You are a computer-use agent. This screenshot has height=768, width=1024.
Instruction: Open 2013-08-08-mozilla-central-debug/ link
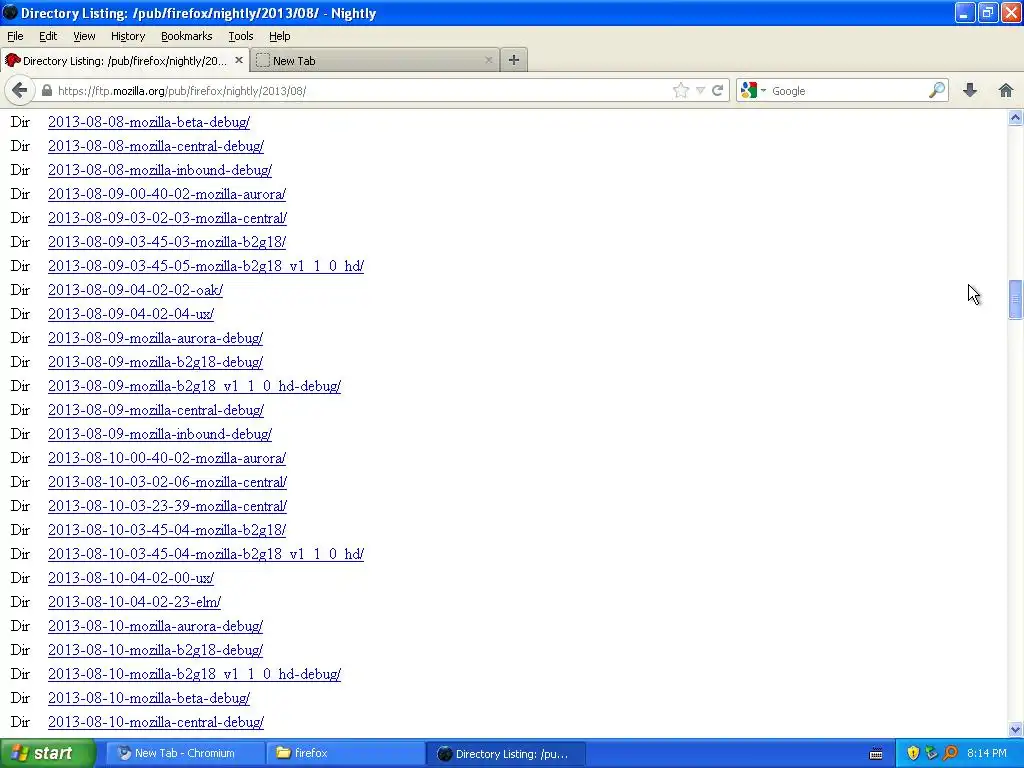click(156, 146)
